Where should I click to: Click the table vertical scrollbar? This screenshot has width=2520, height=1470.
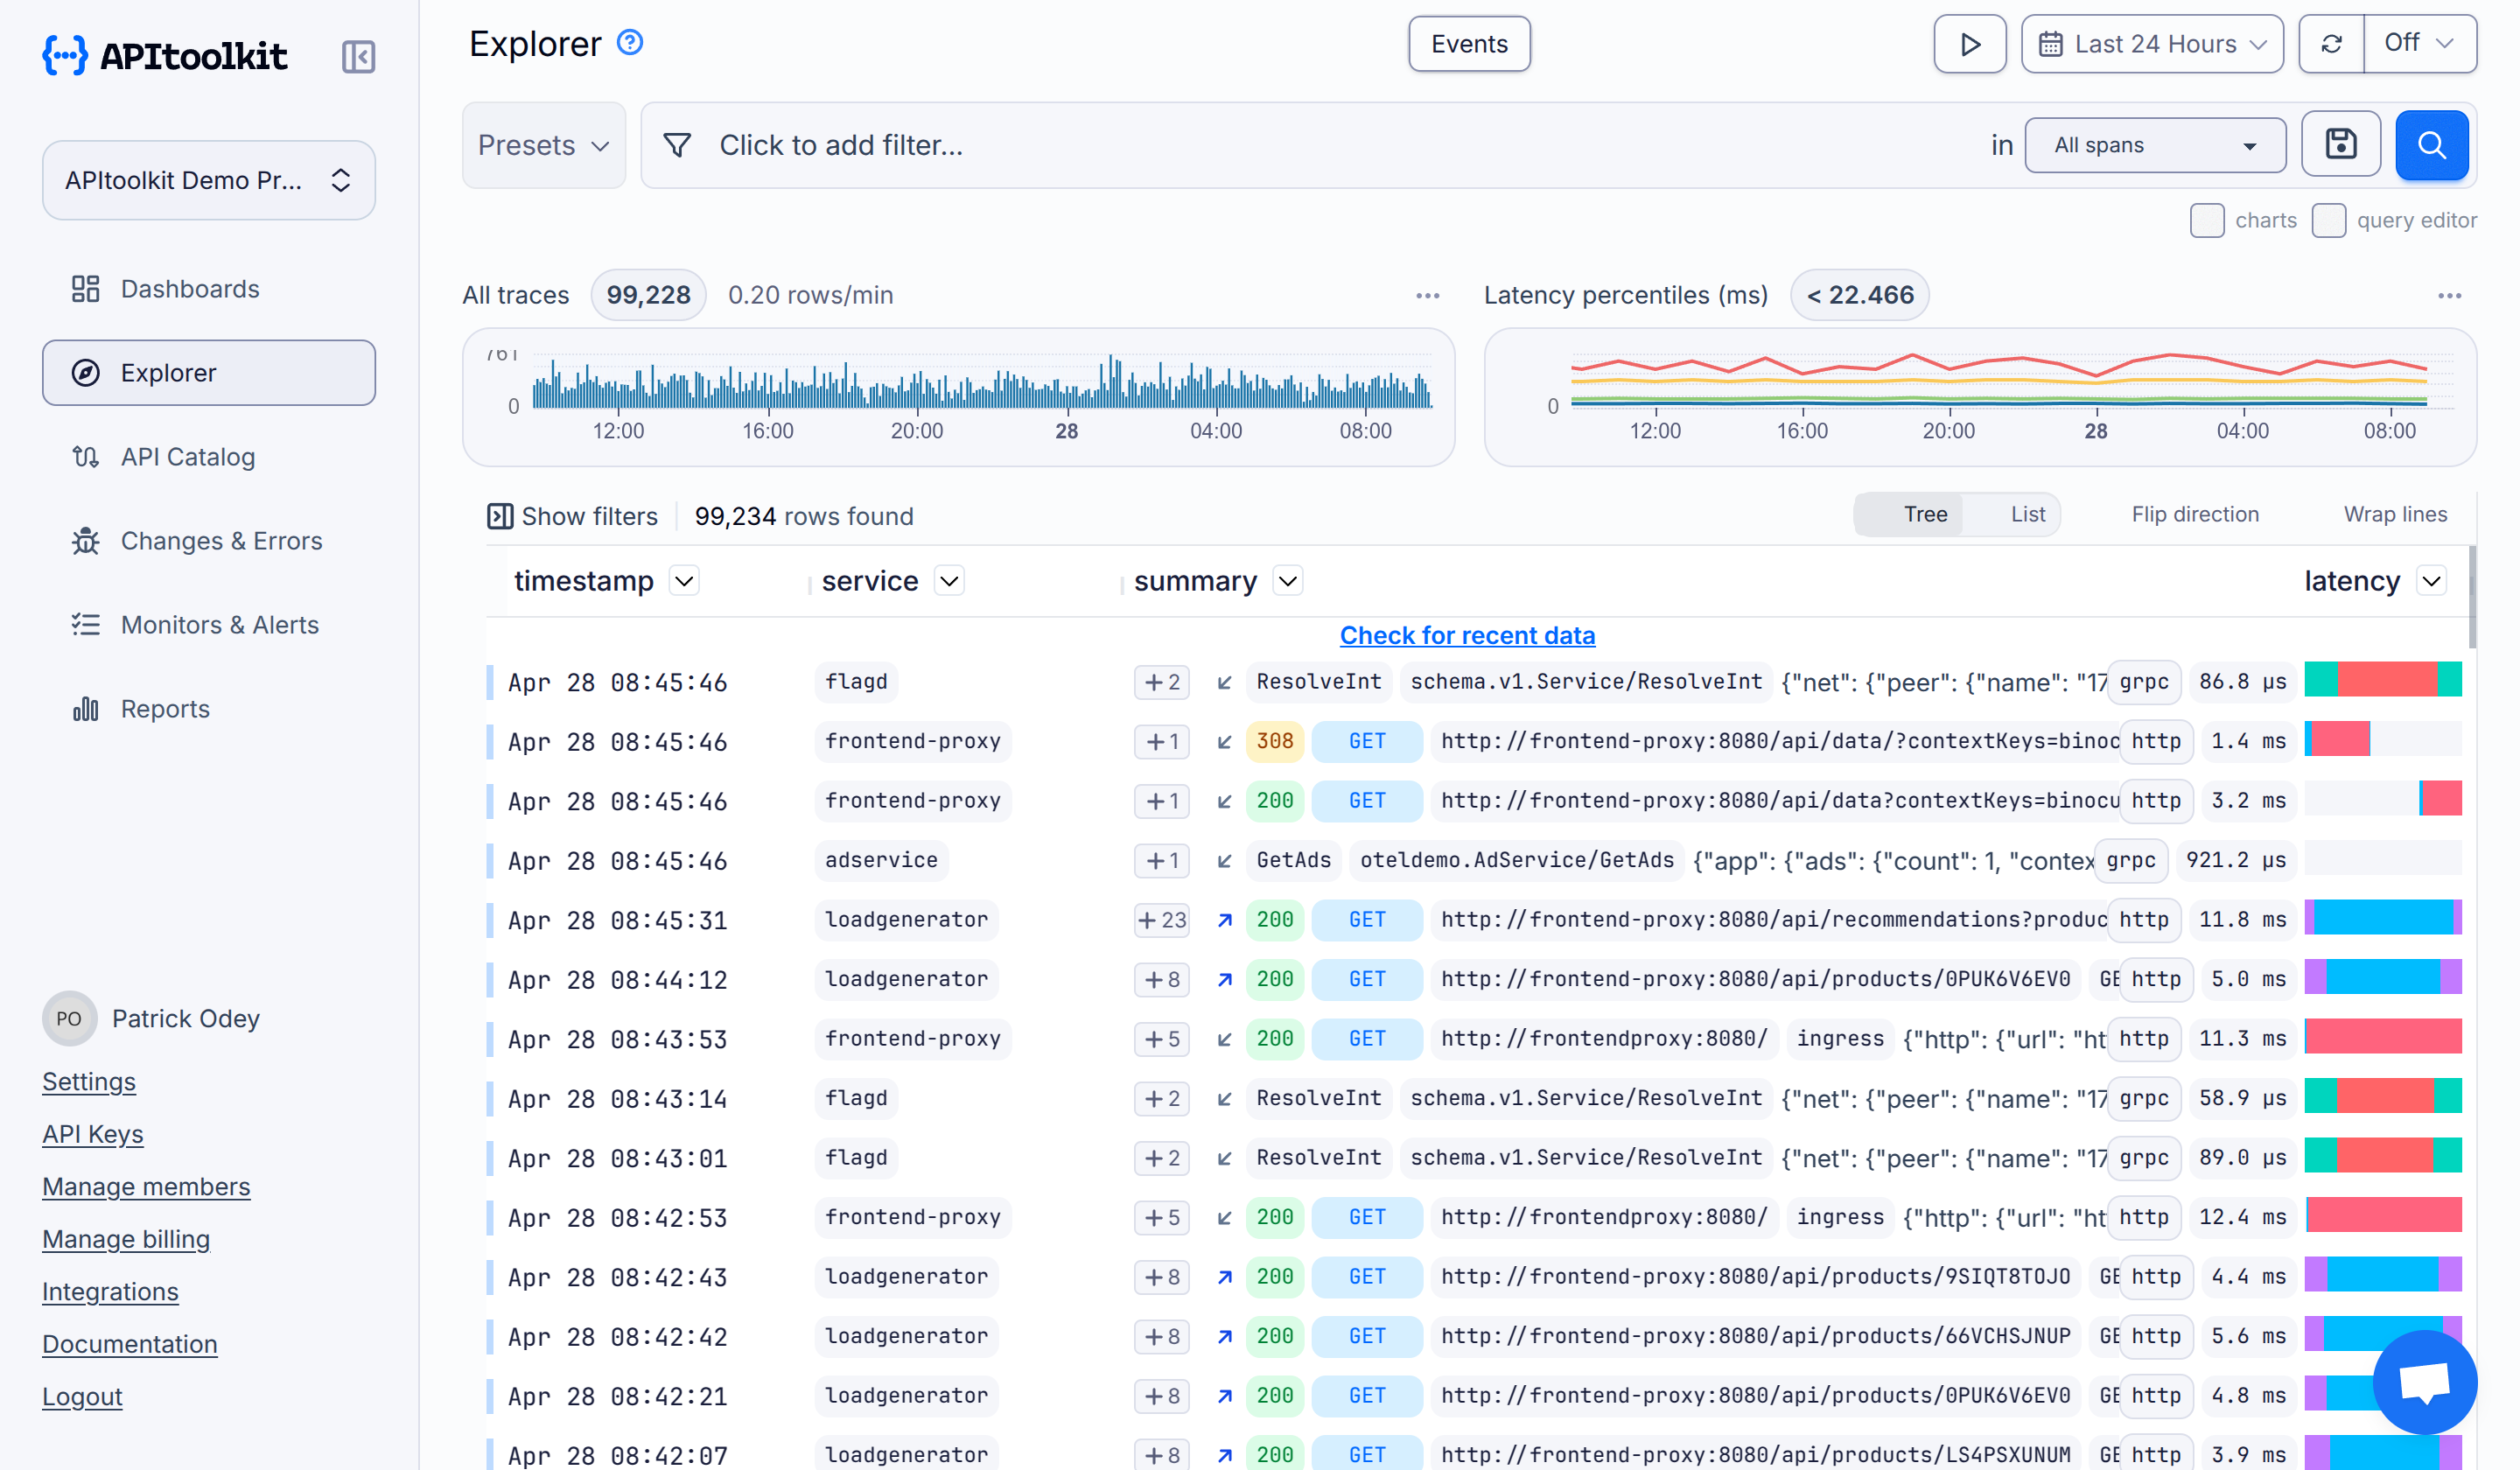tap(2472, 597)
